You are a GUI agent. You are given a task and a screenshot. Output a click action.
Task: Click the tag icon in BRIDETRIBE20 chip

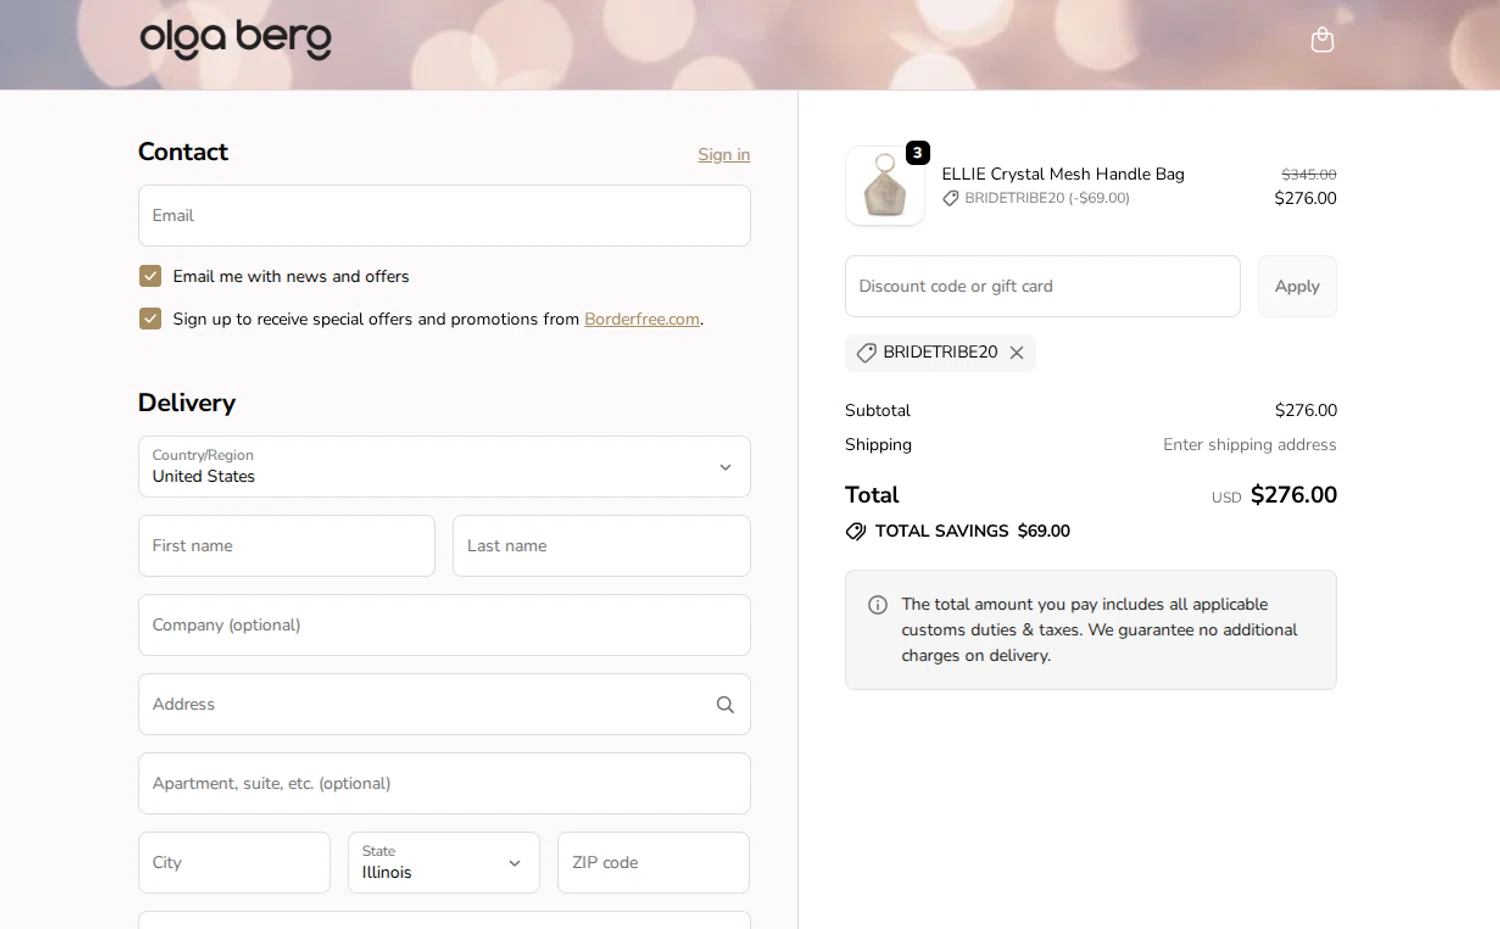pos(866,352)
